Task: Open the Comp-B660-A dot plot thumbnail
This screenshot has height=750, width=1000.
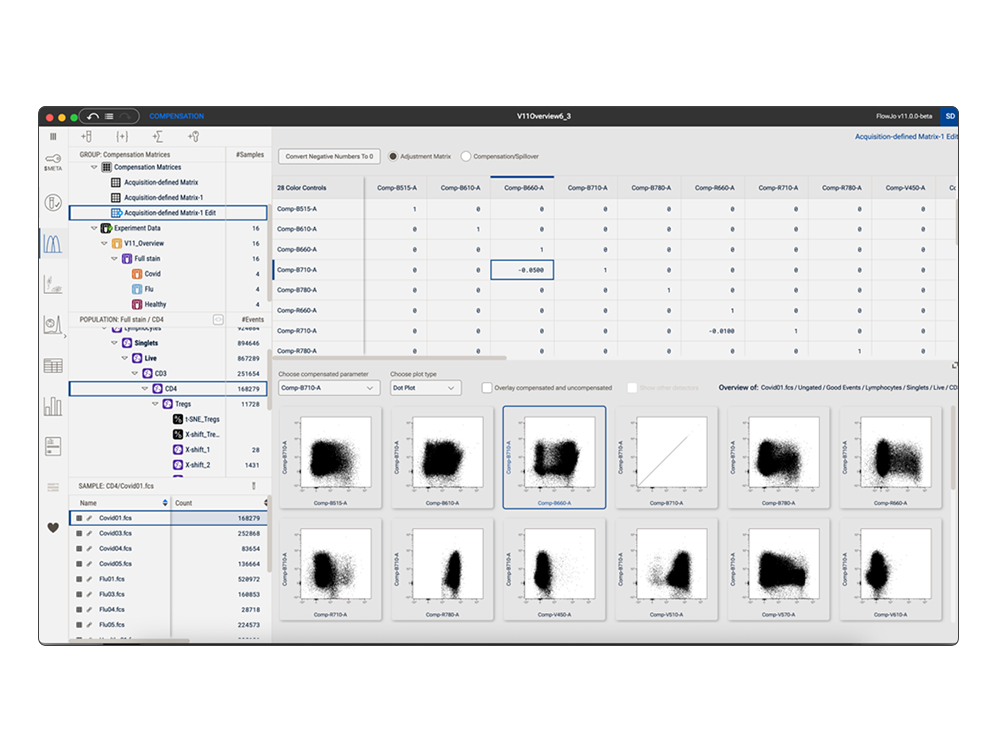Action: pyautogui.click(x=554, y=457)
